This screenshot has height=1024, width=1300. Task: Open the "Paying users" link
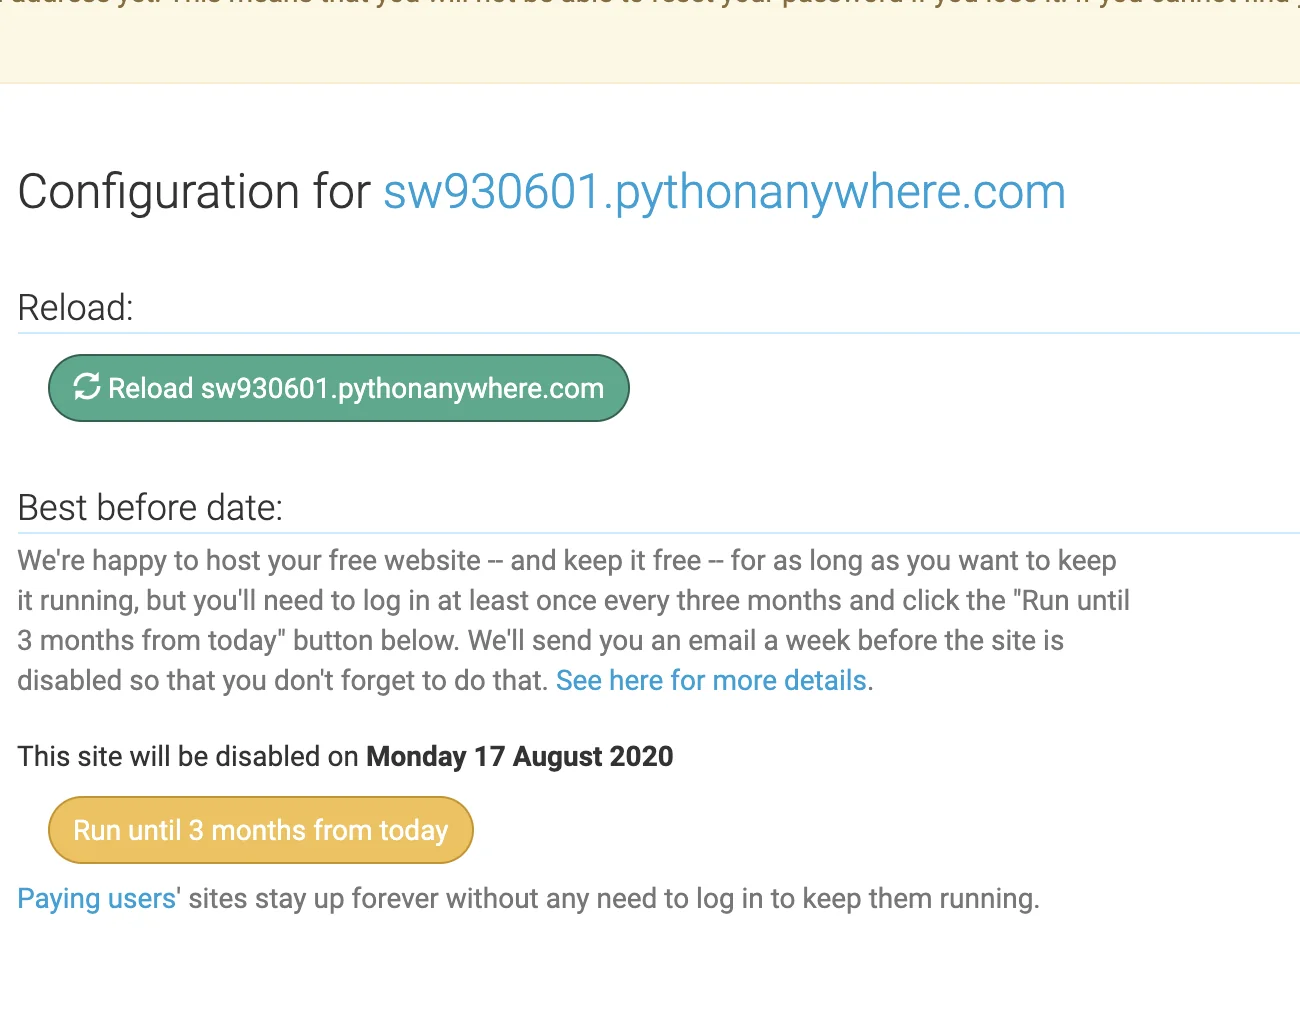(x=97, y=899)
